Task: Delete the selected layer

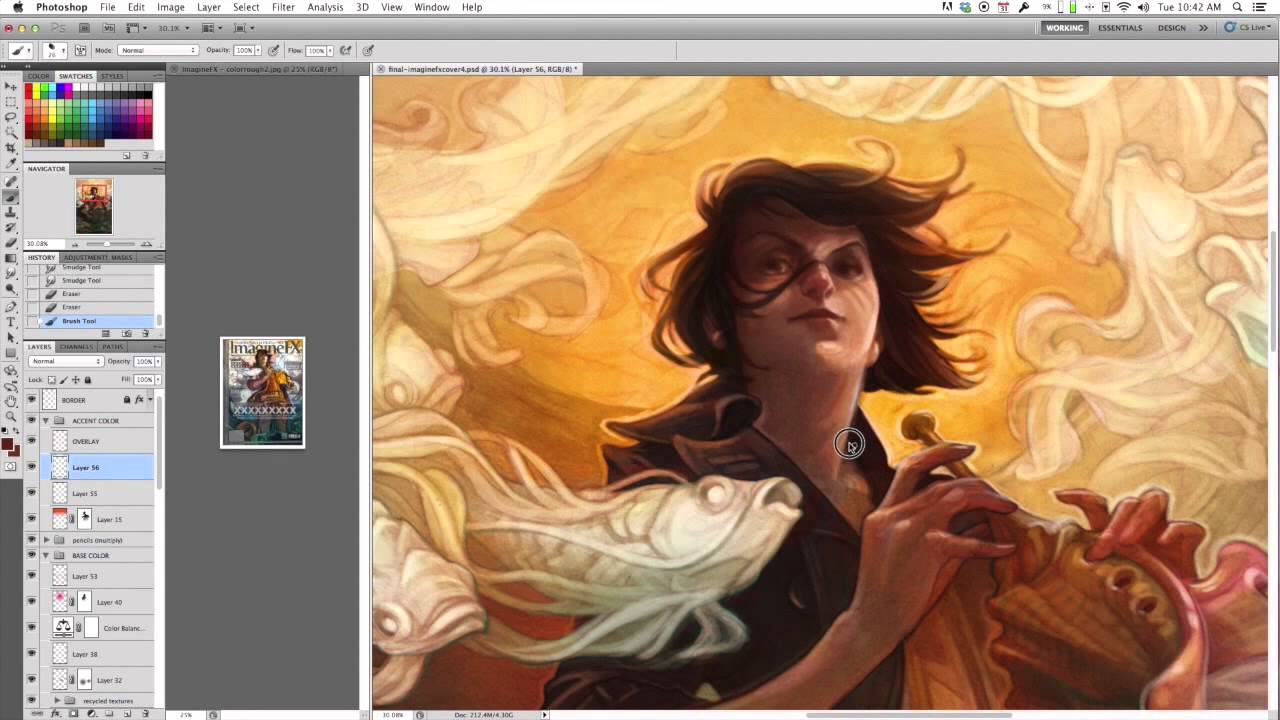Action: tap(145, 713)
